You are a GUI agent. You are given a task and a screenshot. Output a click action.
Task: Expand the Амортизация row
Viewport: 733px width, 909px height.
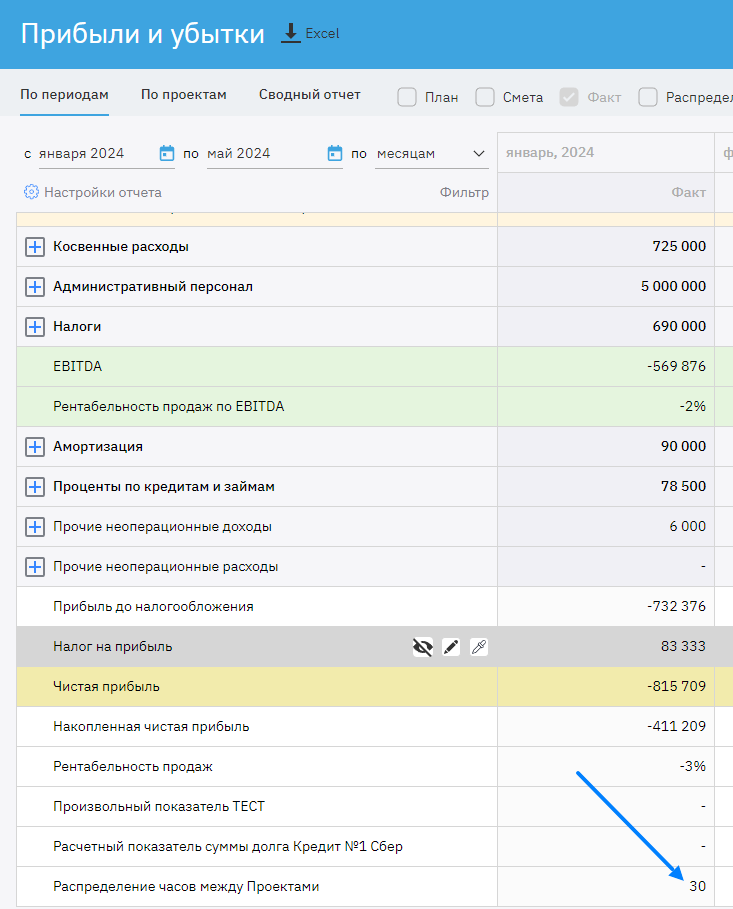(35, 447)
